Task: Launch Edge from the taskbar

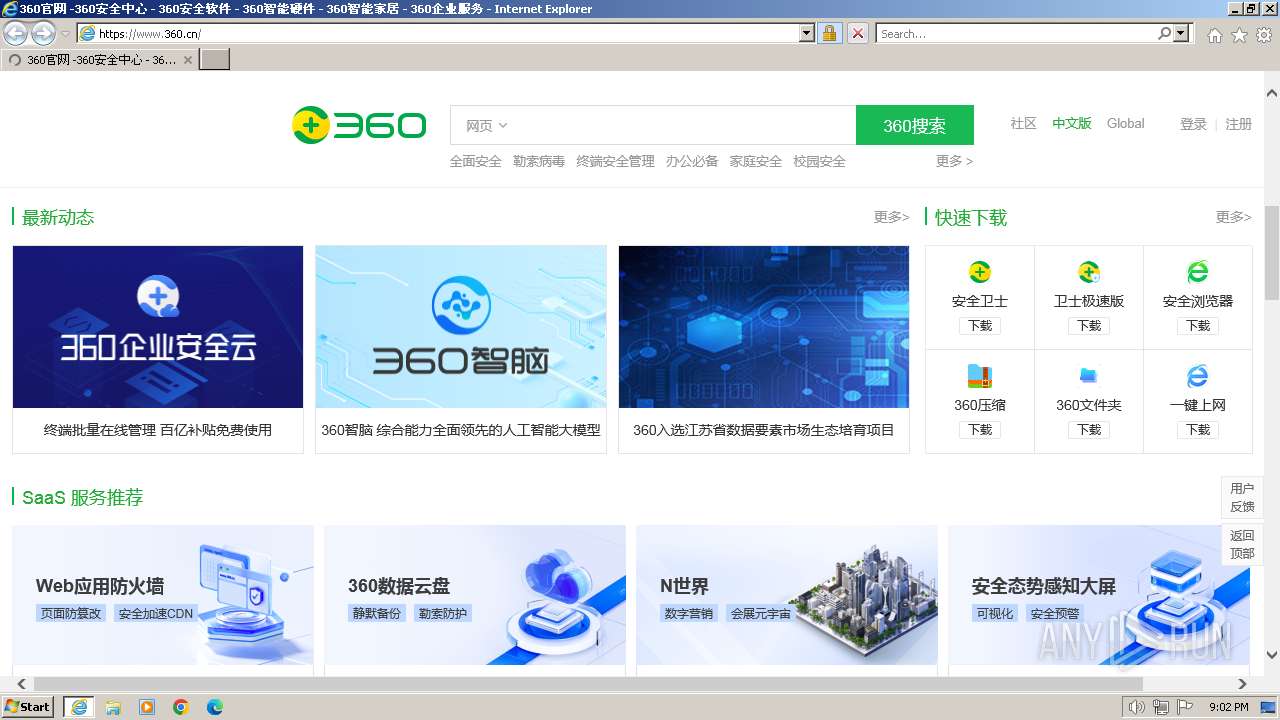Action: [x=215, y=707]
